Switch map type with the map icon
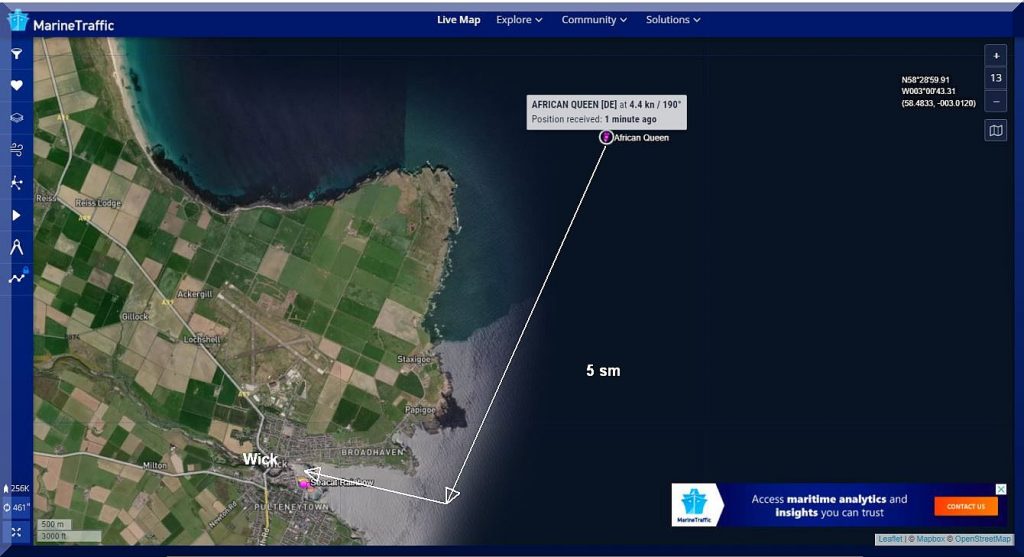This screenshot has height=557, width=1024. tap(995, 130)
